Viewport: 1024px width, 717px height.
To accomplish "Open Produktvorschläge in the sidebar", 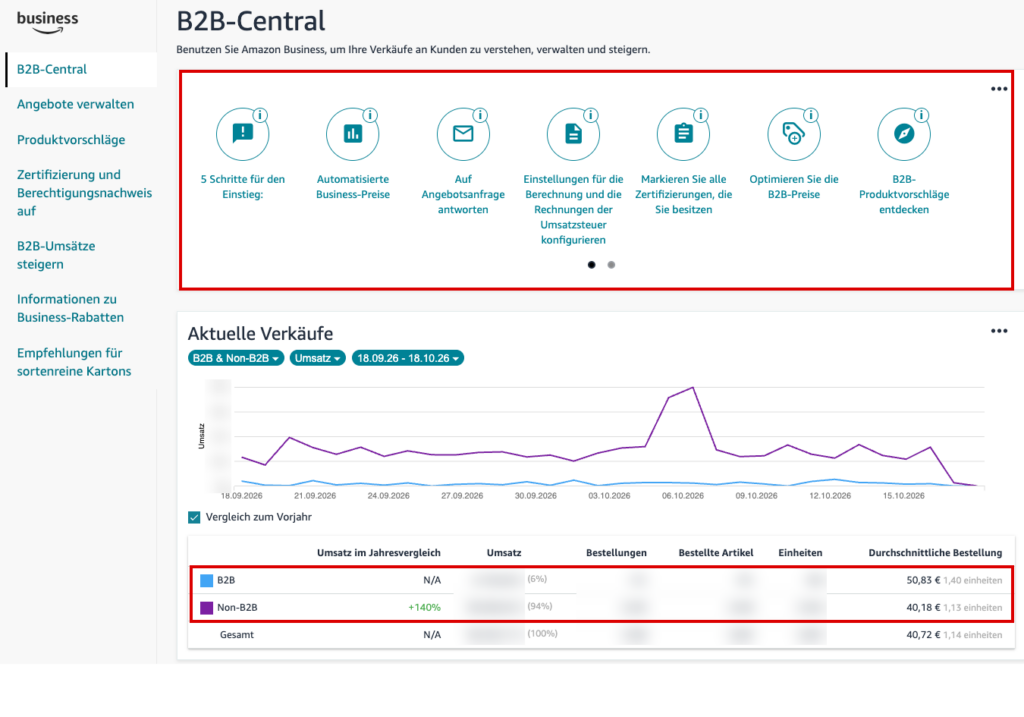I will (x=71, y=140).
